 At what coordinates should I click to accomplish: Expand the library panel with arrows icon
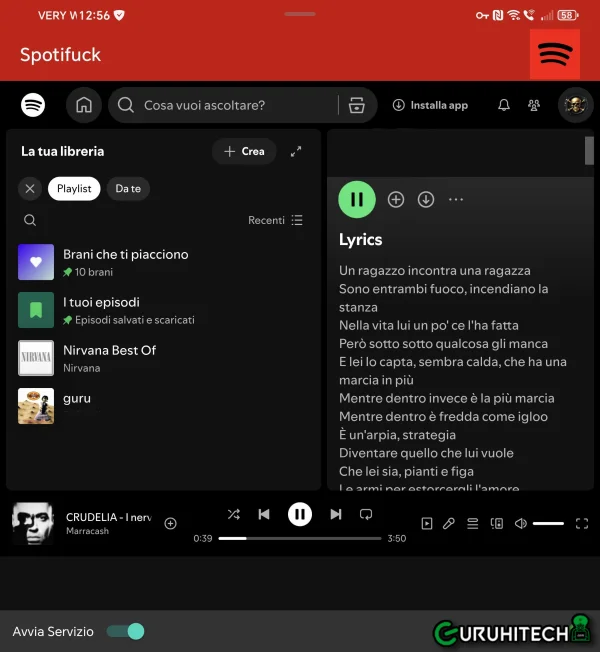point(296,151)
